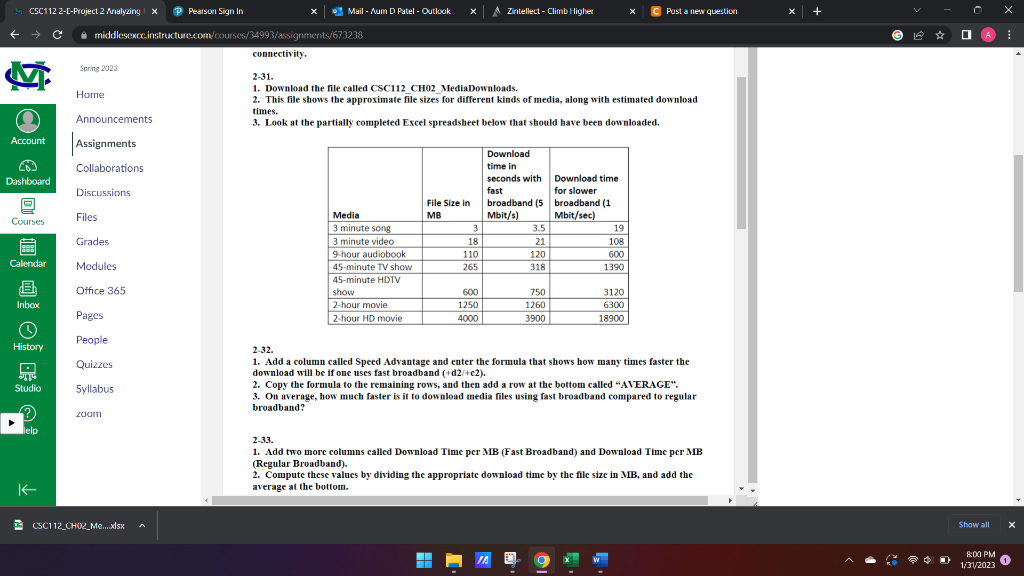Launch Word from the taskbar
1024x576 pixels.
coord(601,561)
